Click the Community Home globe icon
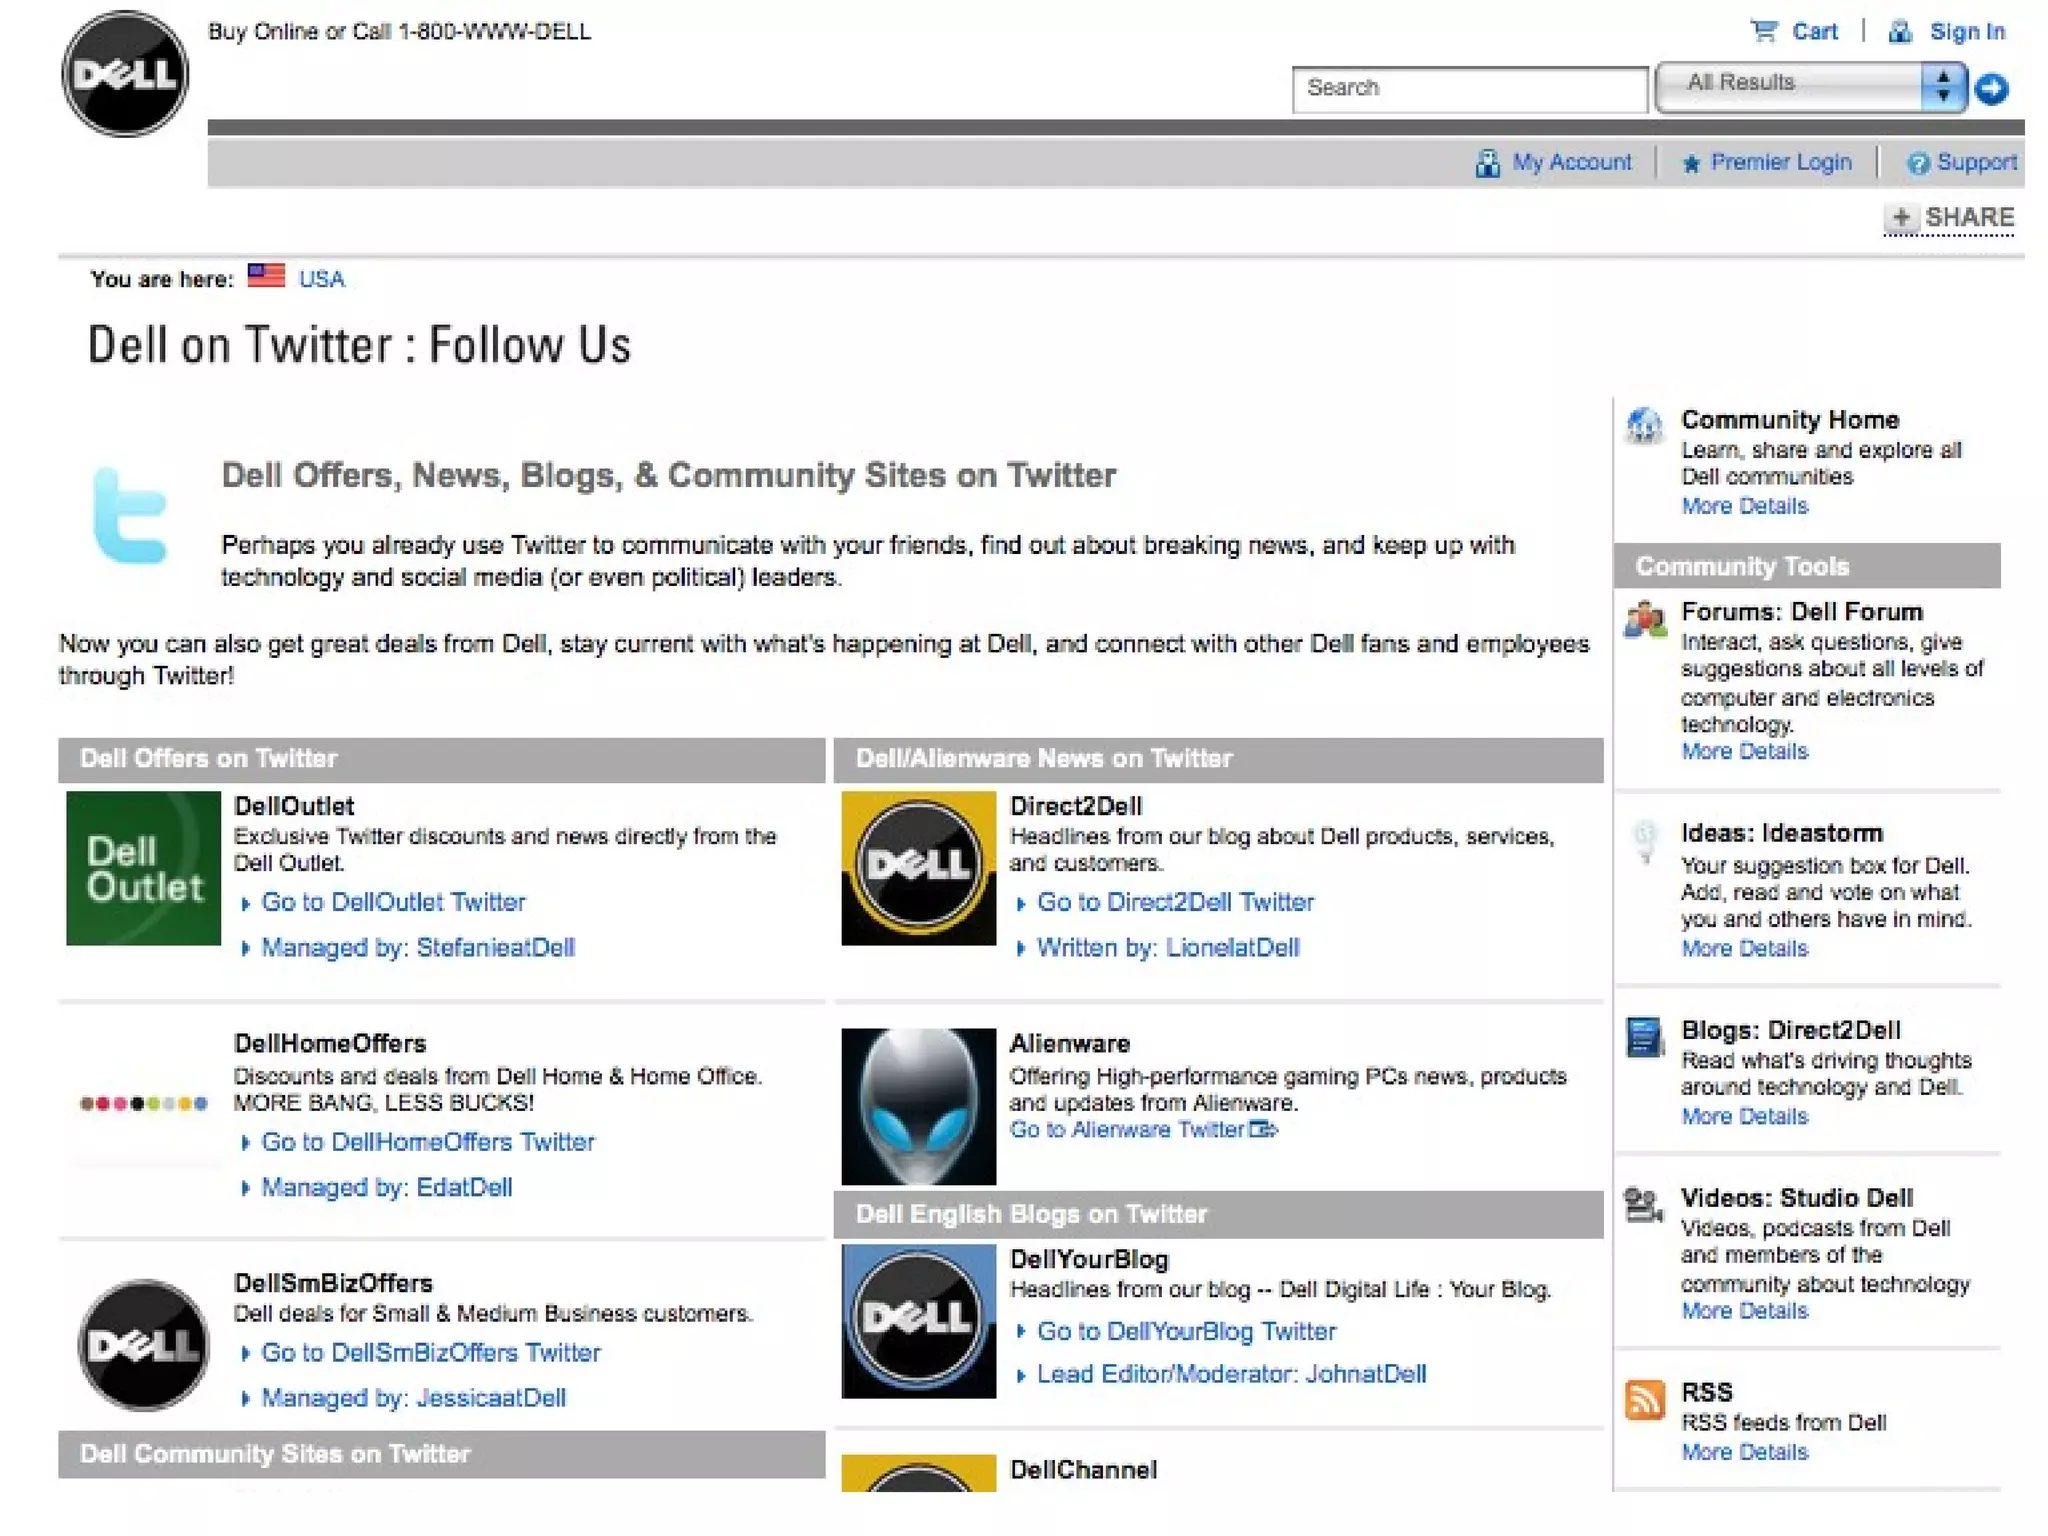Screen dimensions: 2048x1536 [1643, 426]
